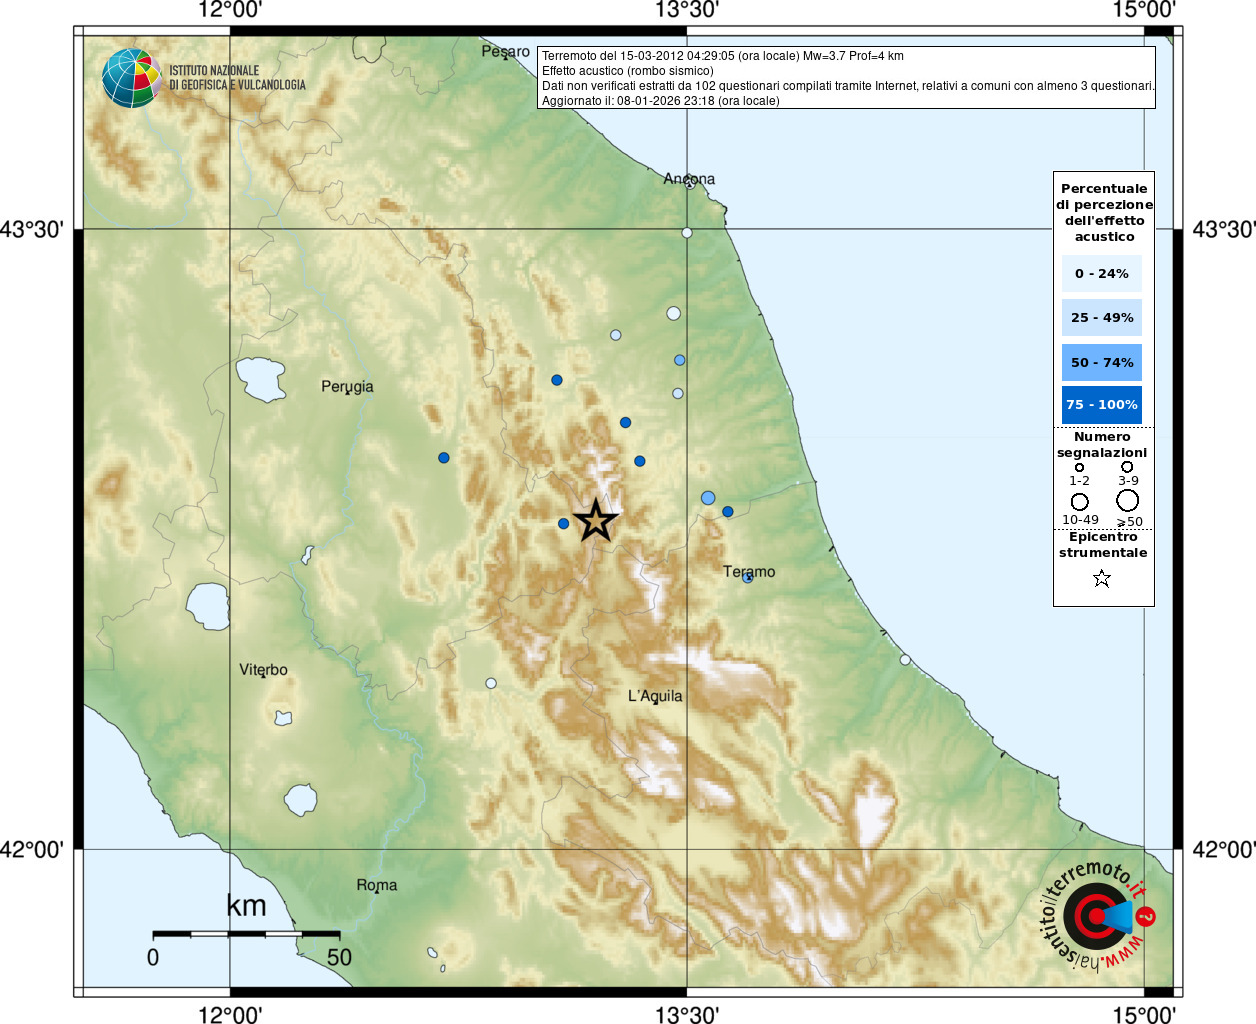Viewport: 1256px width, 1024px height.
Task: Click the blue marker at Teramo
Action: pos(747,577)
